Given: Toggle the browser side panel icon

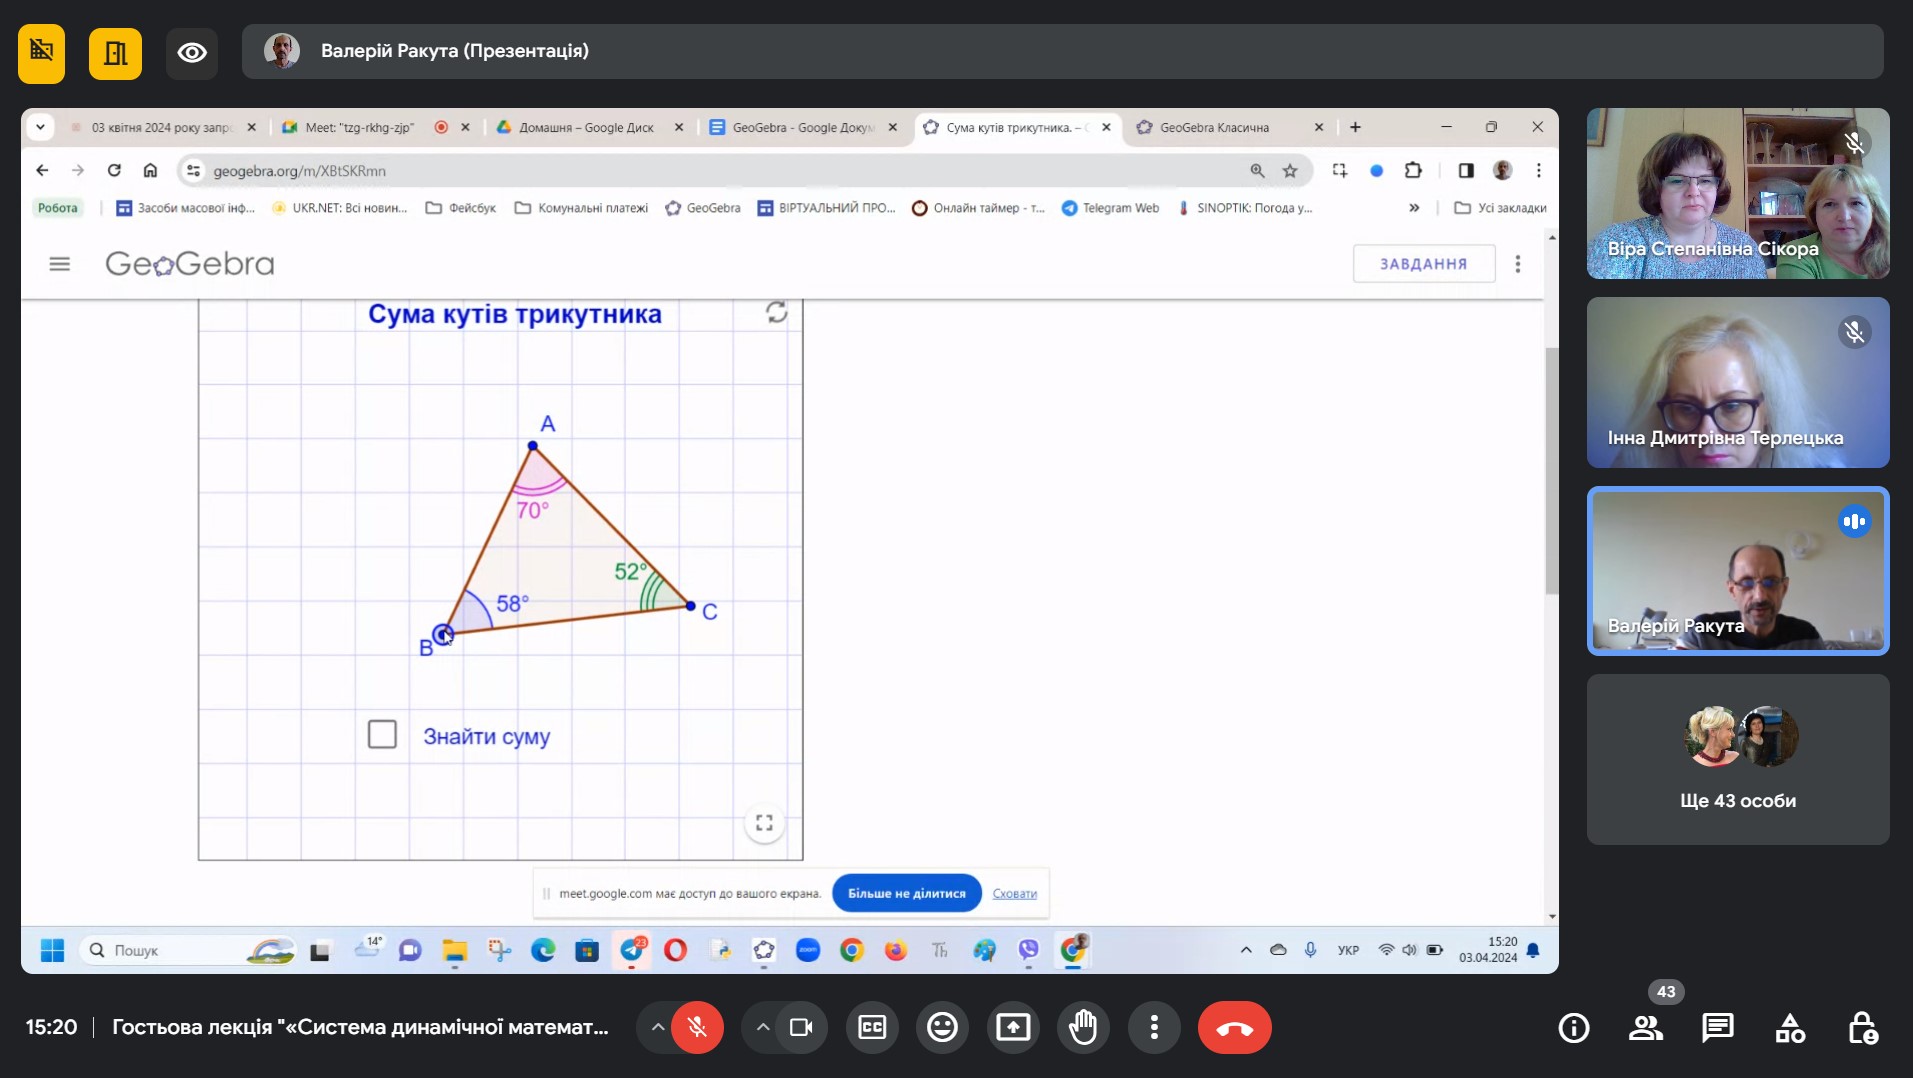Looking at the screenshot, I should 1466,170.
